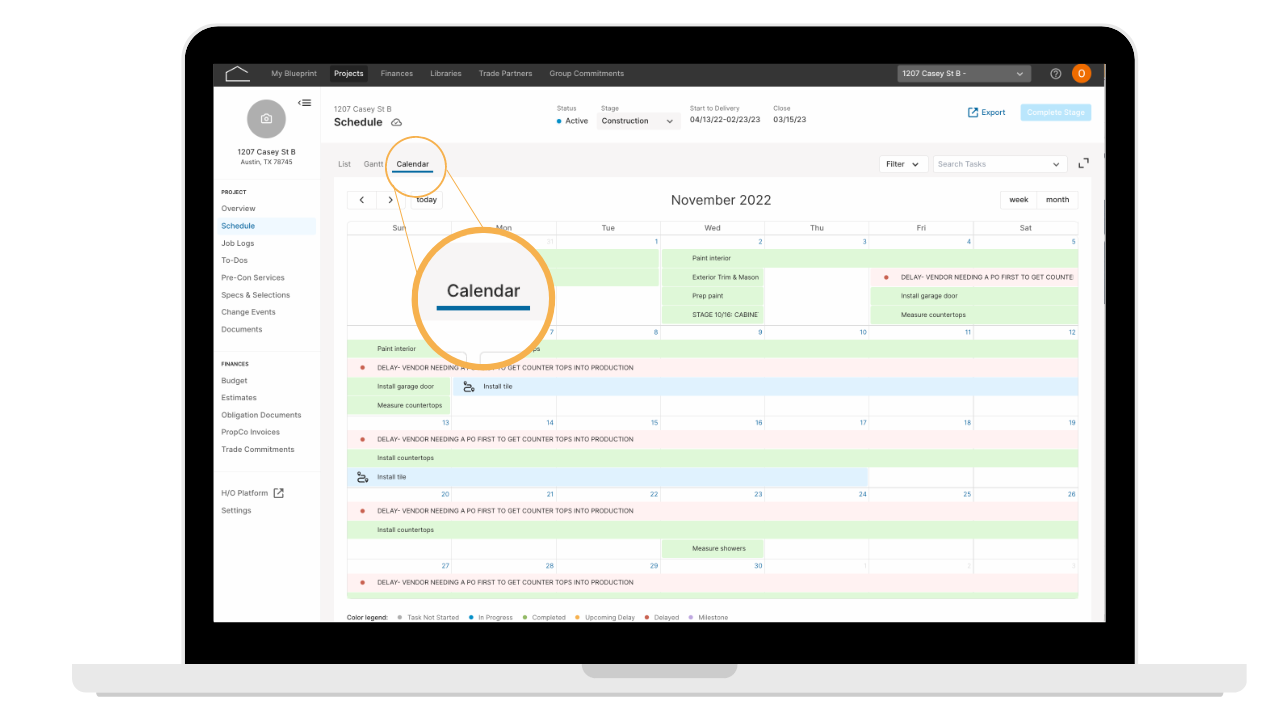Open Budget under Finances
This screenshot has width=1280, height=720.
coord(235,381)
